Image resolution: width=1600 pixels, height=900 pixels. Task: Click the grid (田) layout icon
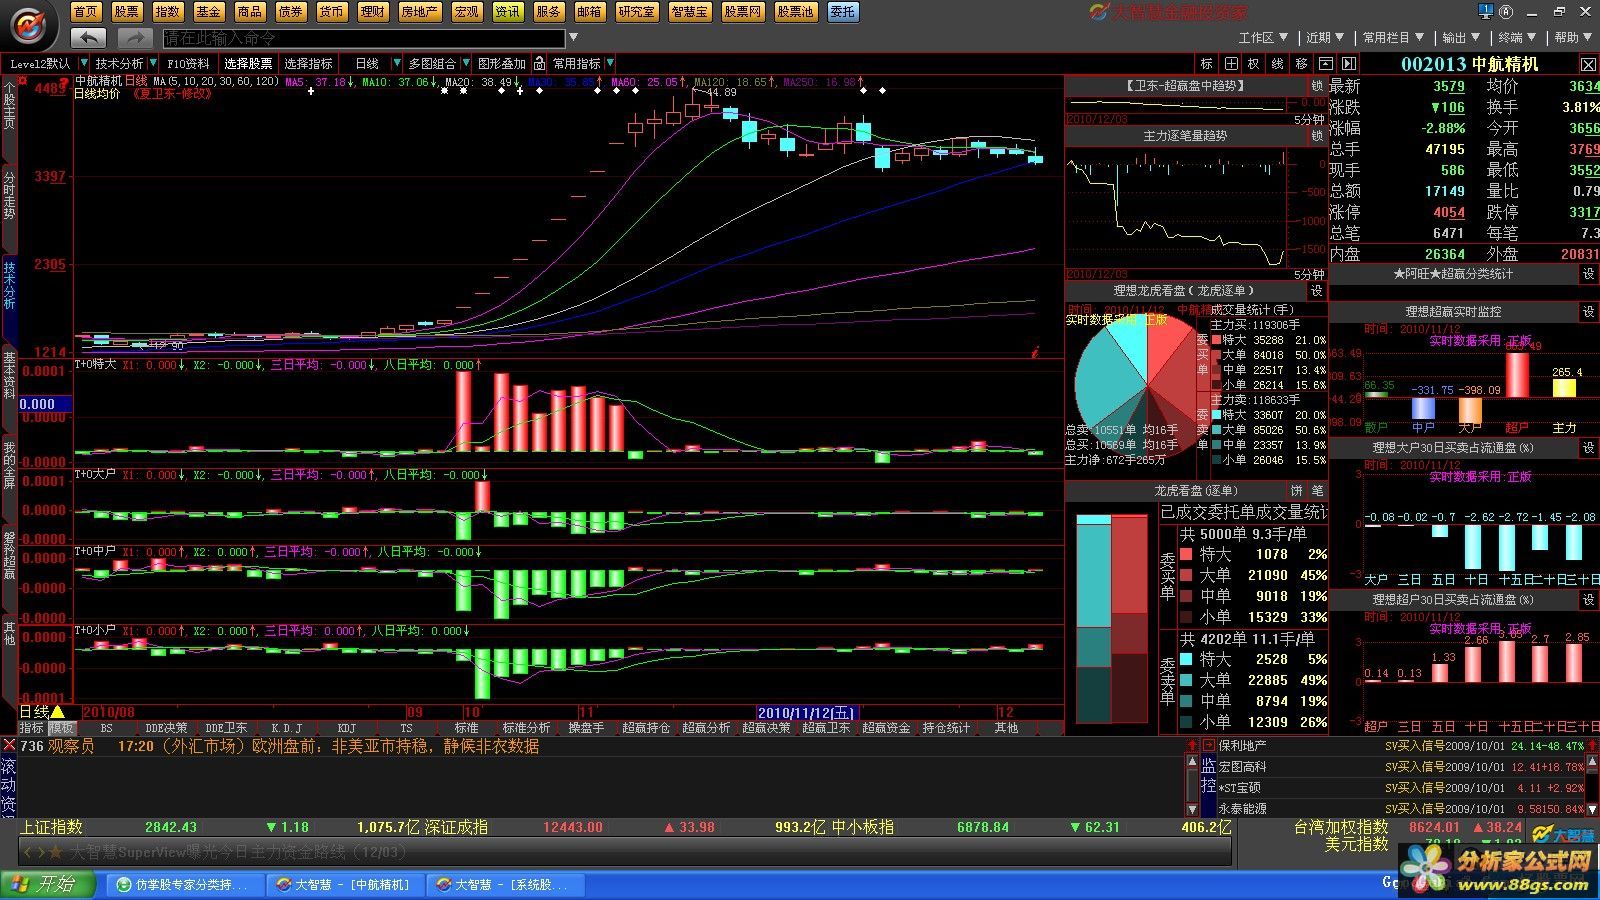coord(1231,63)
